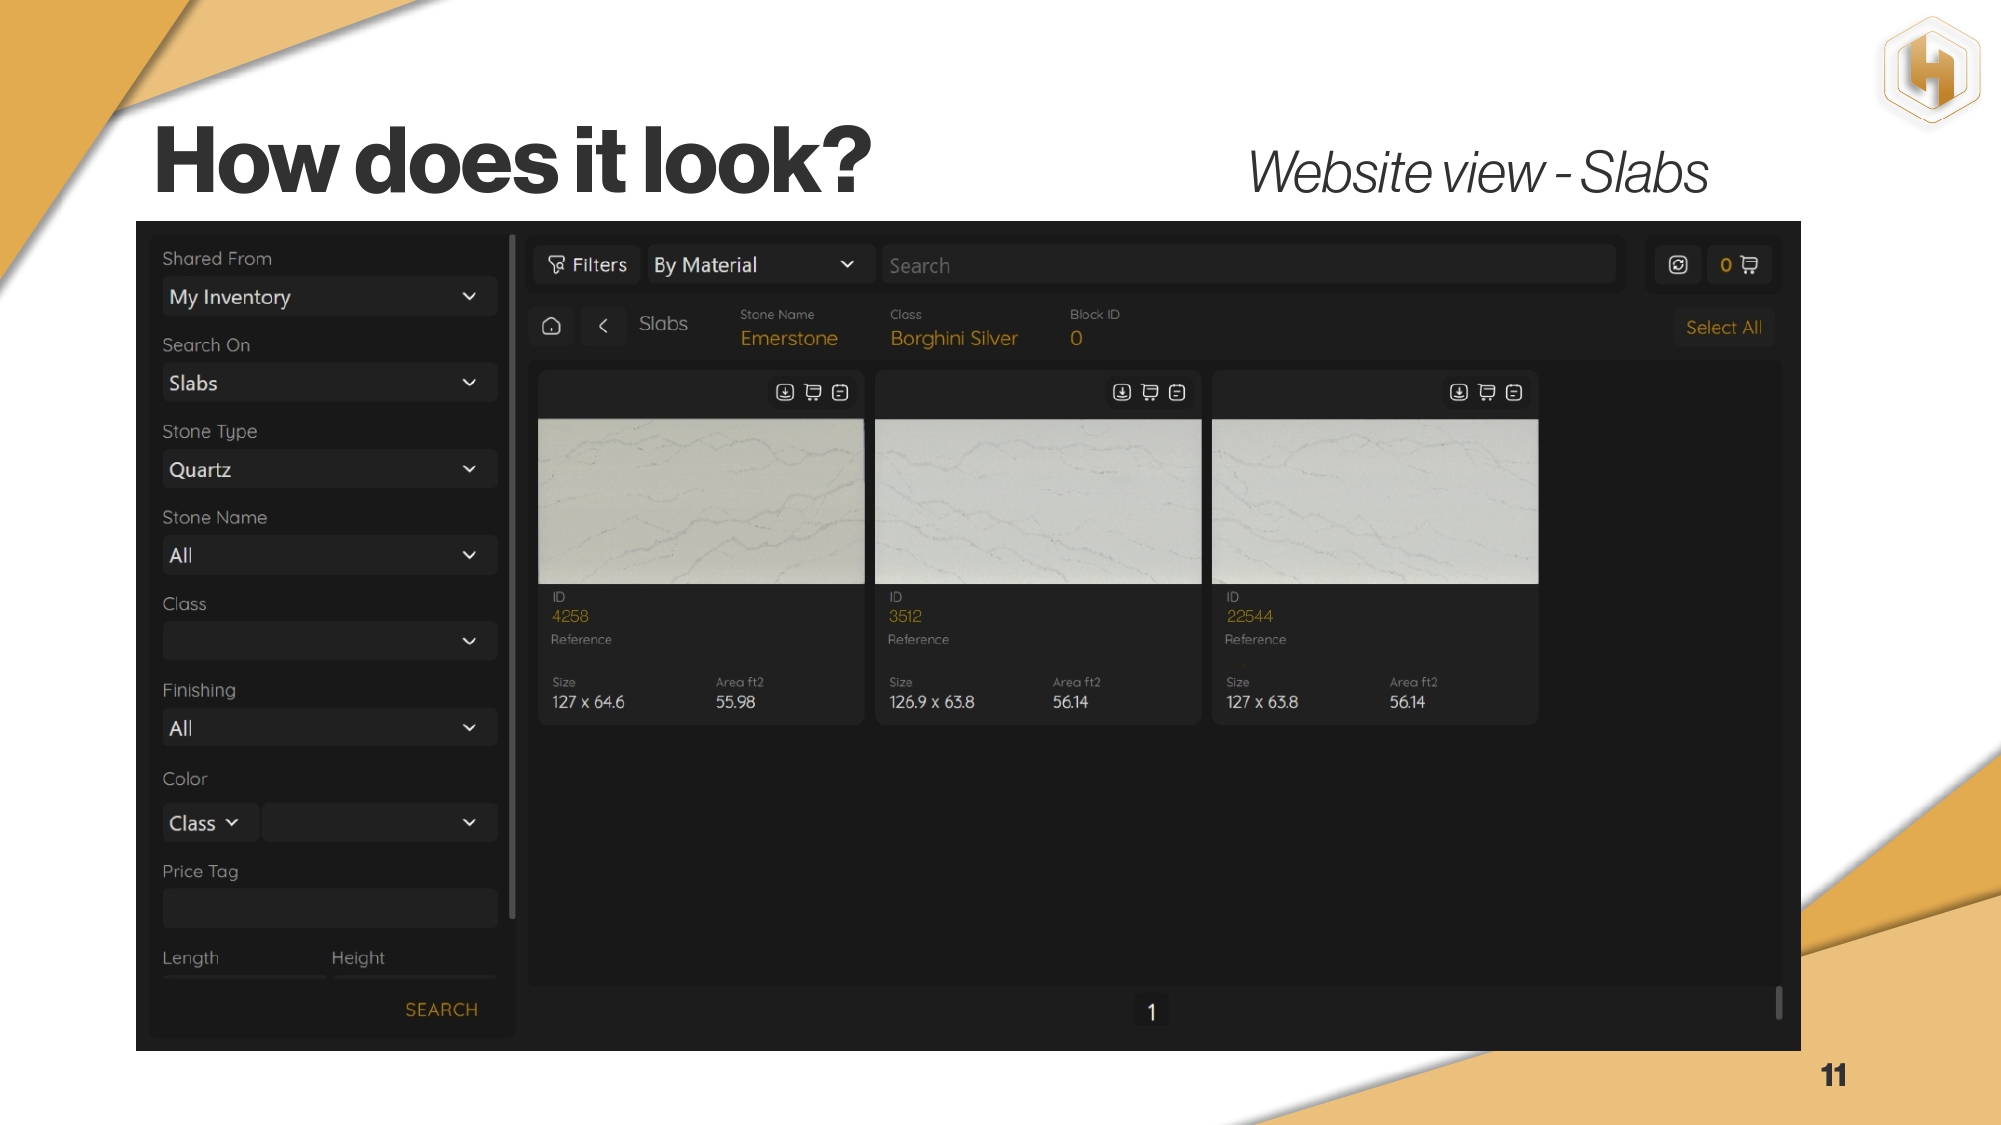Open the Shared From My Inventory dropdown
This screenshot has height=1125, width=2001.
(329, 297)
